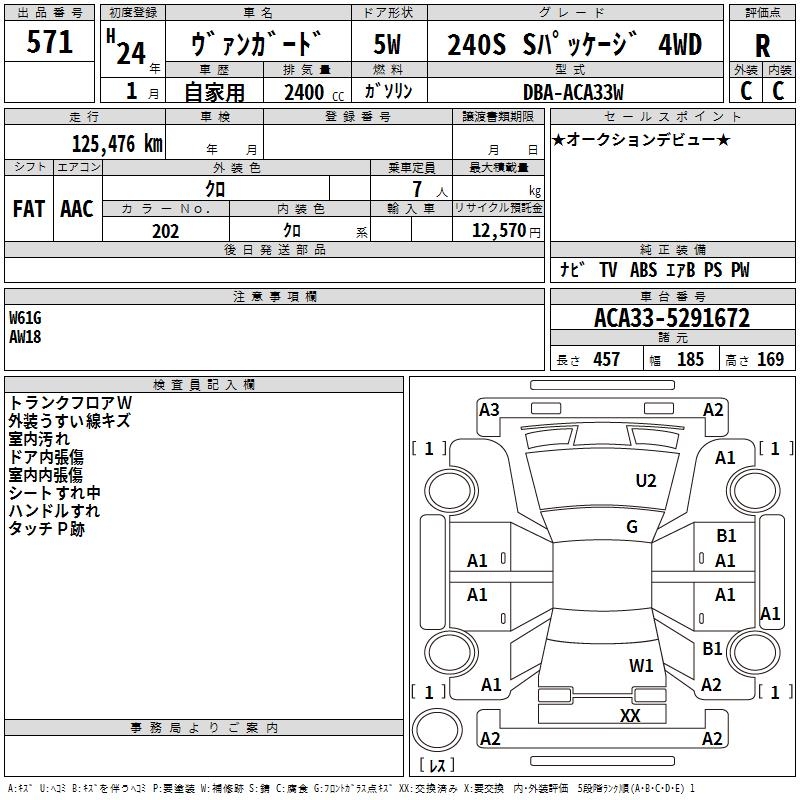Click the A3 mark on front bumper
800x800 pixels.
tap(489, 410)
